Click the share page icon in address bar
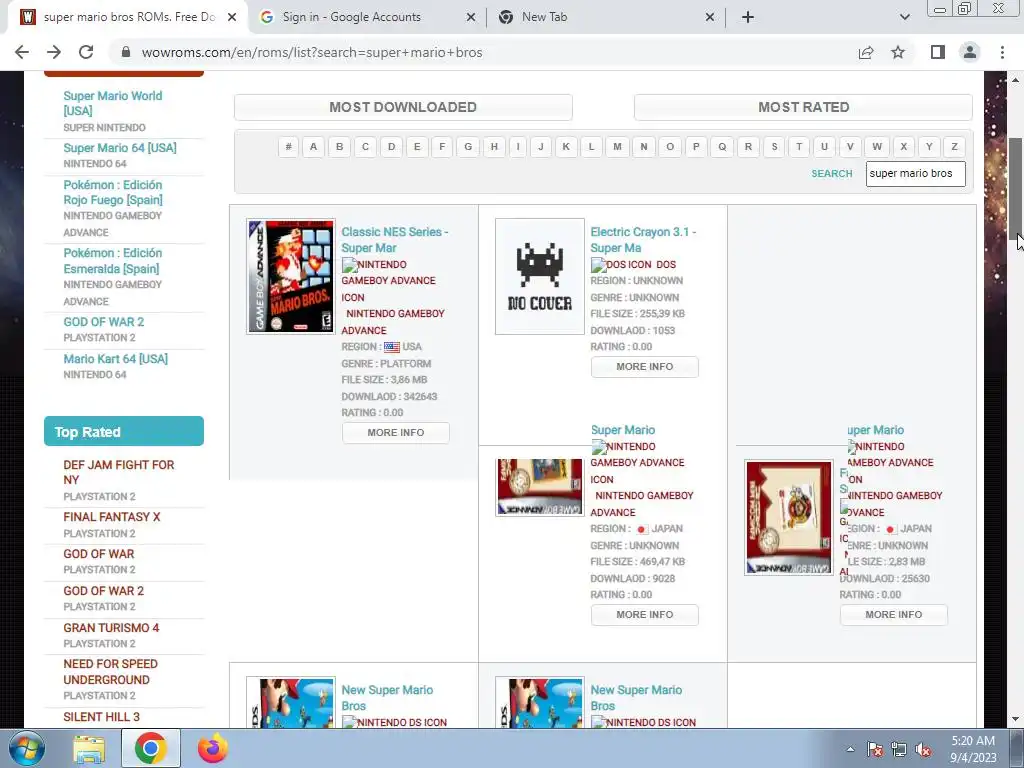 (x=866, y=52)
